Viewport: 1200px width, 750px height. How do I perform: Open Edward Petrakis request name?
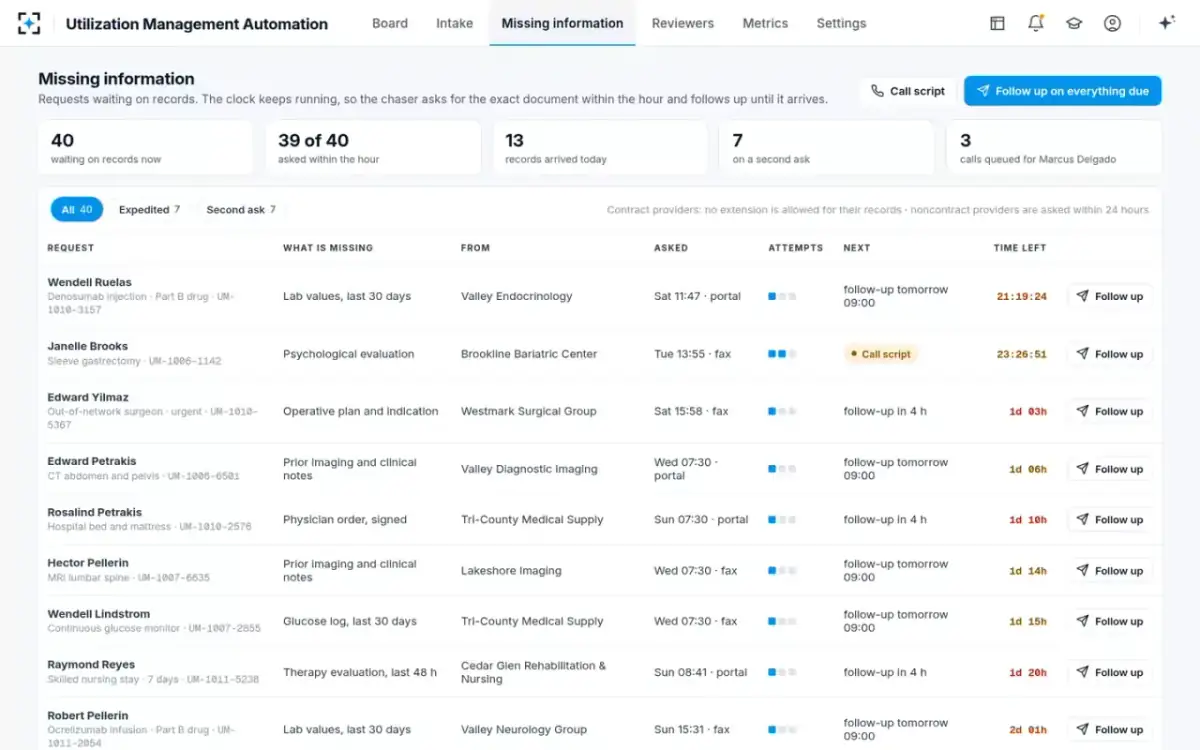pyautogui.click(x=91, y=462)
